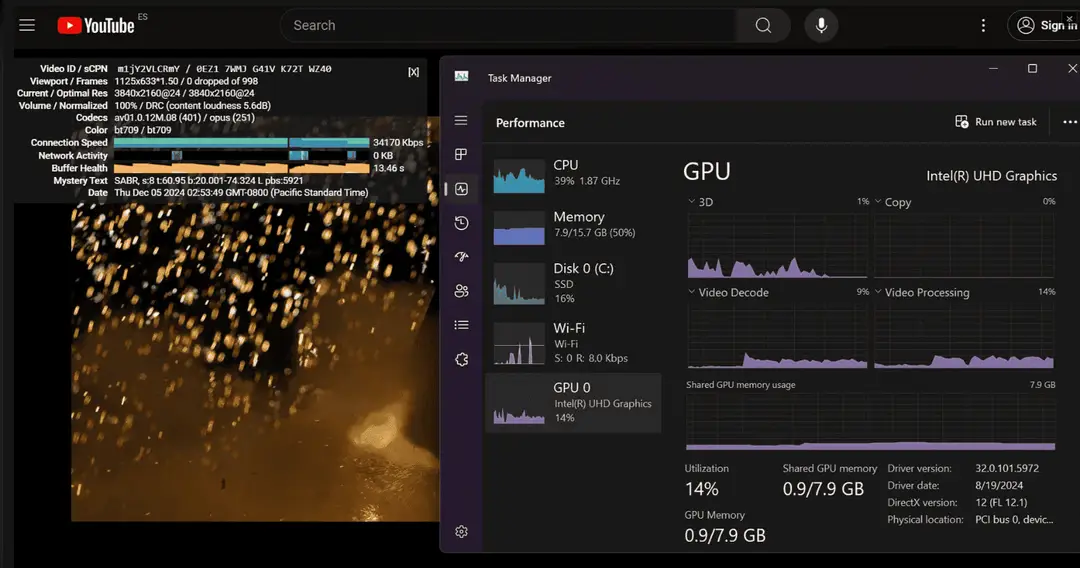The height and width of the screenshot is (568, 1080).
Task: Select CPU in performance list
Action: (x=573, y=175)
